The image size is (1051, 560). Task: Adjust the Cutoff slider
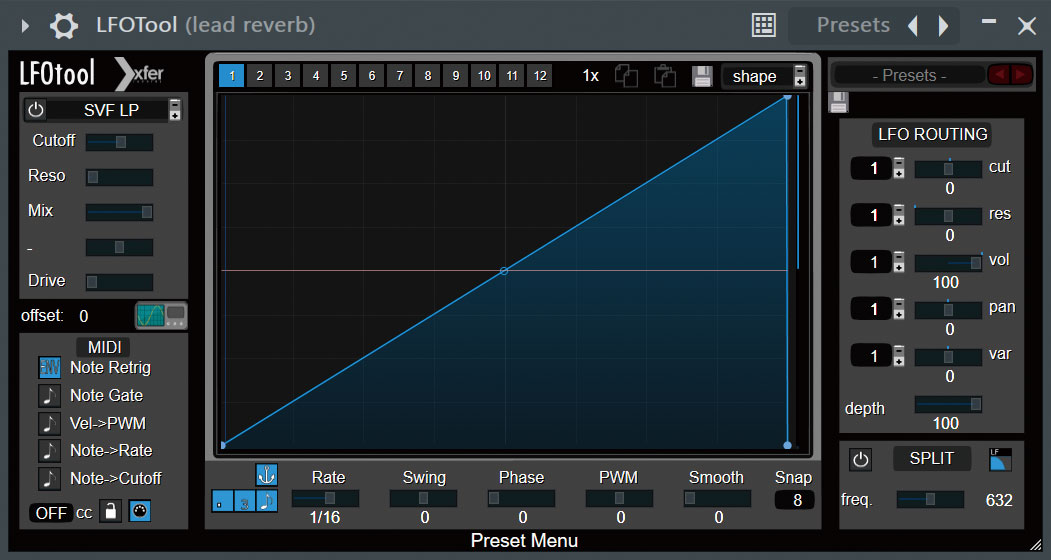pos(119,142)
